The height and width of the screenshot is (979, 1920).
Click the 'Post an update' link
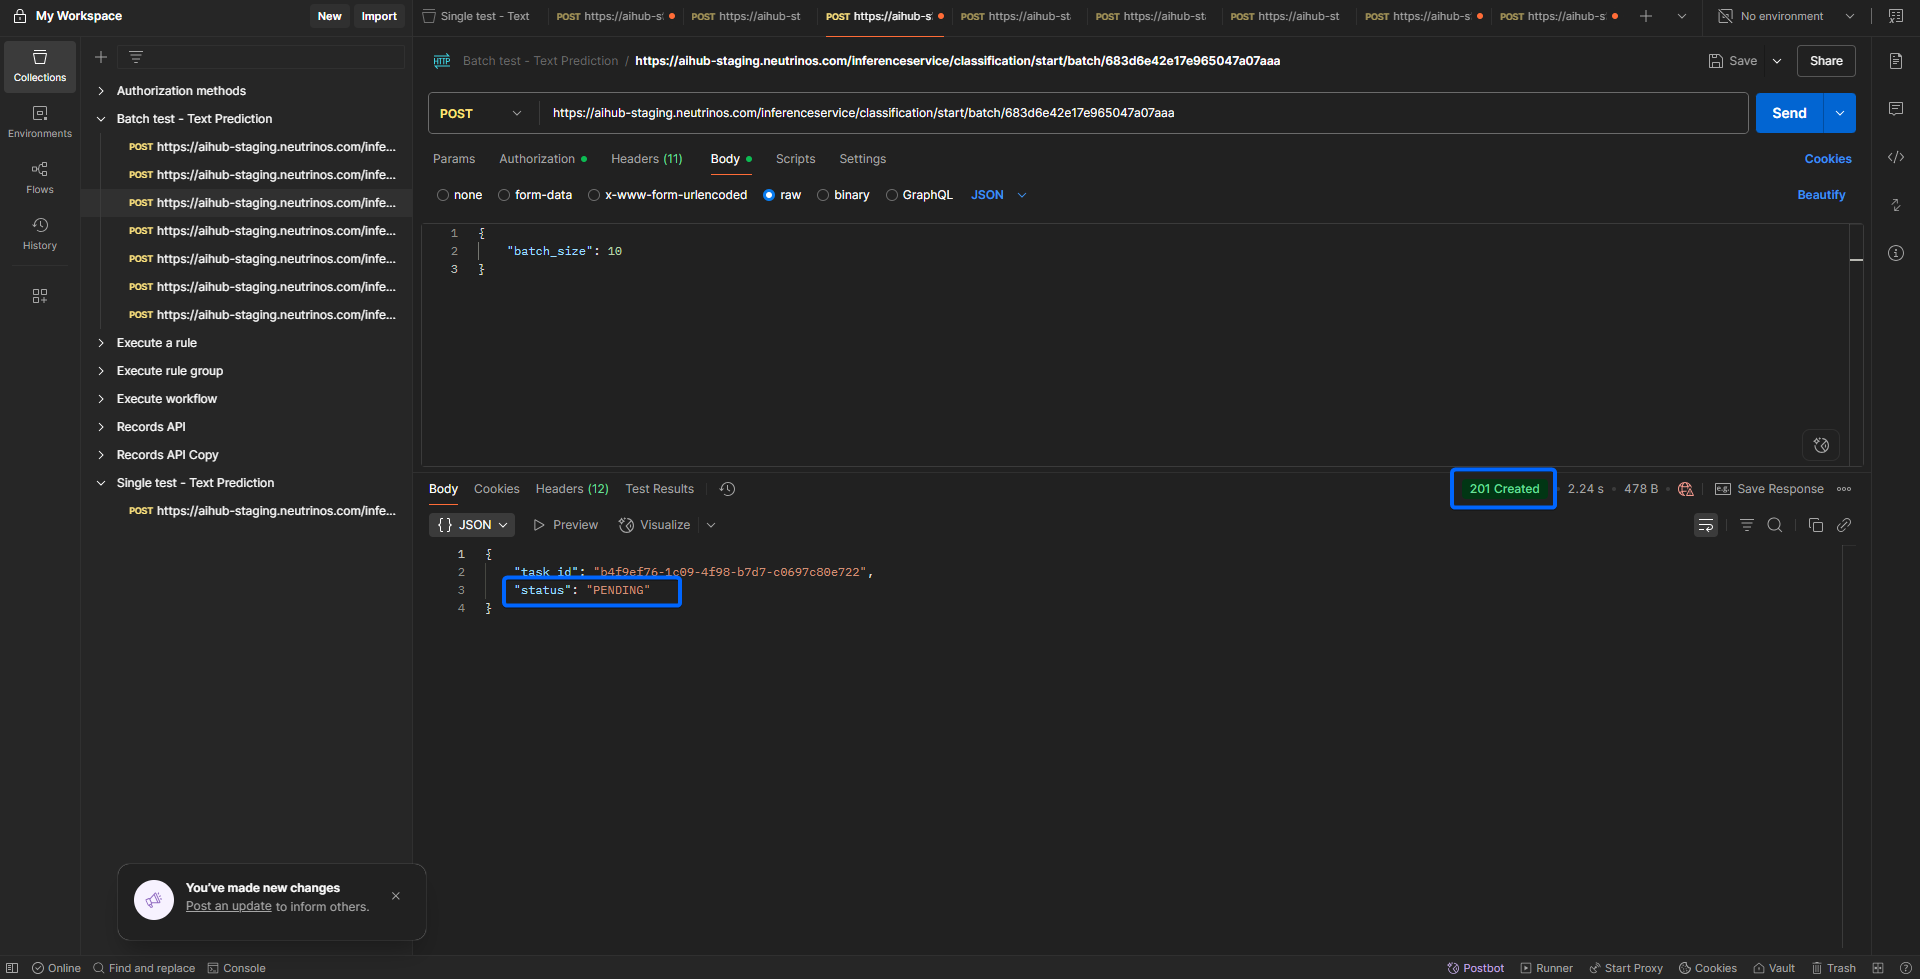[229, 907]
